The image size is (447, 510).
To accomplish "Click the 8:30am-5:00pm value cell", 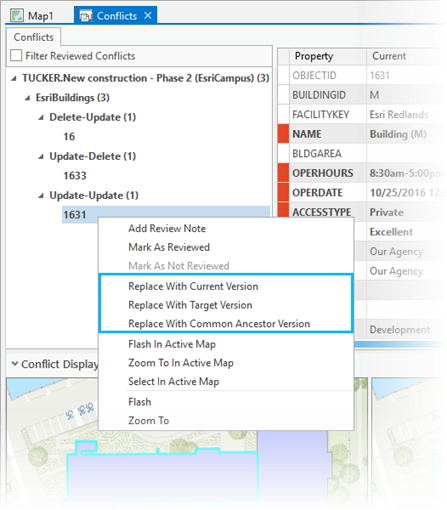I will pyautogui.click(x=405, y=173).
